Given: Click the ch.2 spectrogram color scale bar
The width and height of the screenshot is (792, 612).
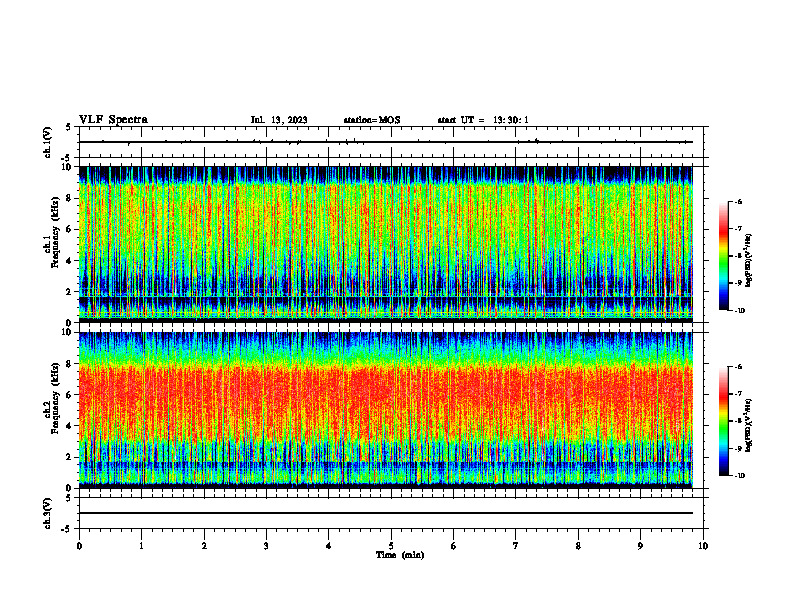Looking at the screenshot, I should coord(723,421).
